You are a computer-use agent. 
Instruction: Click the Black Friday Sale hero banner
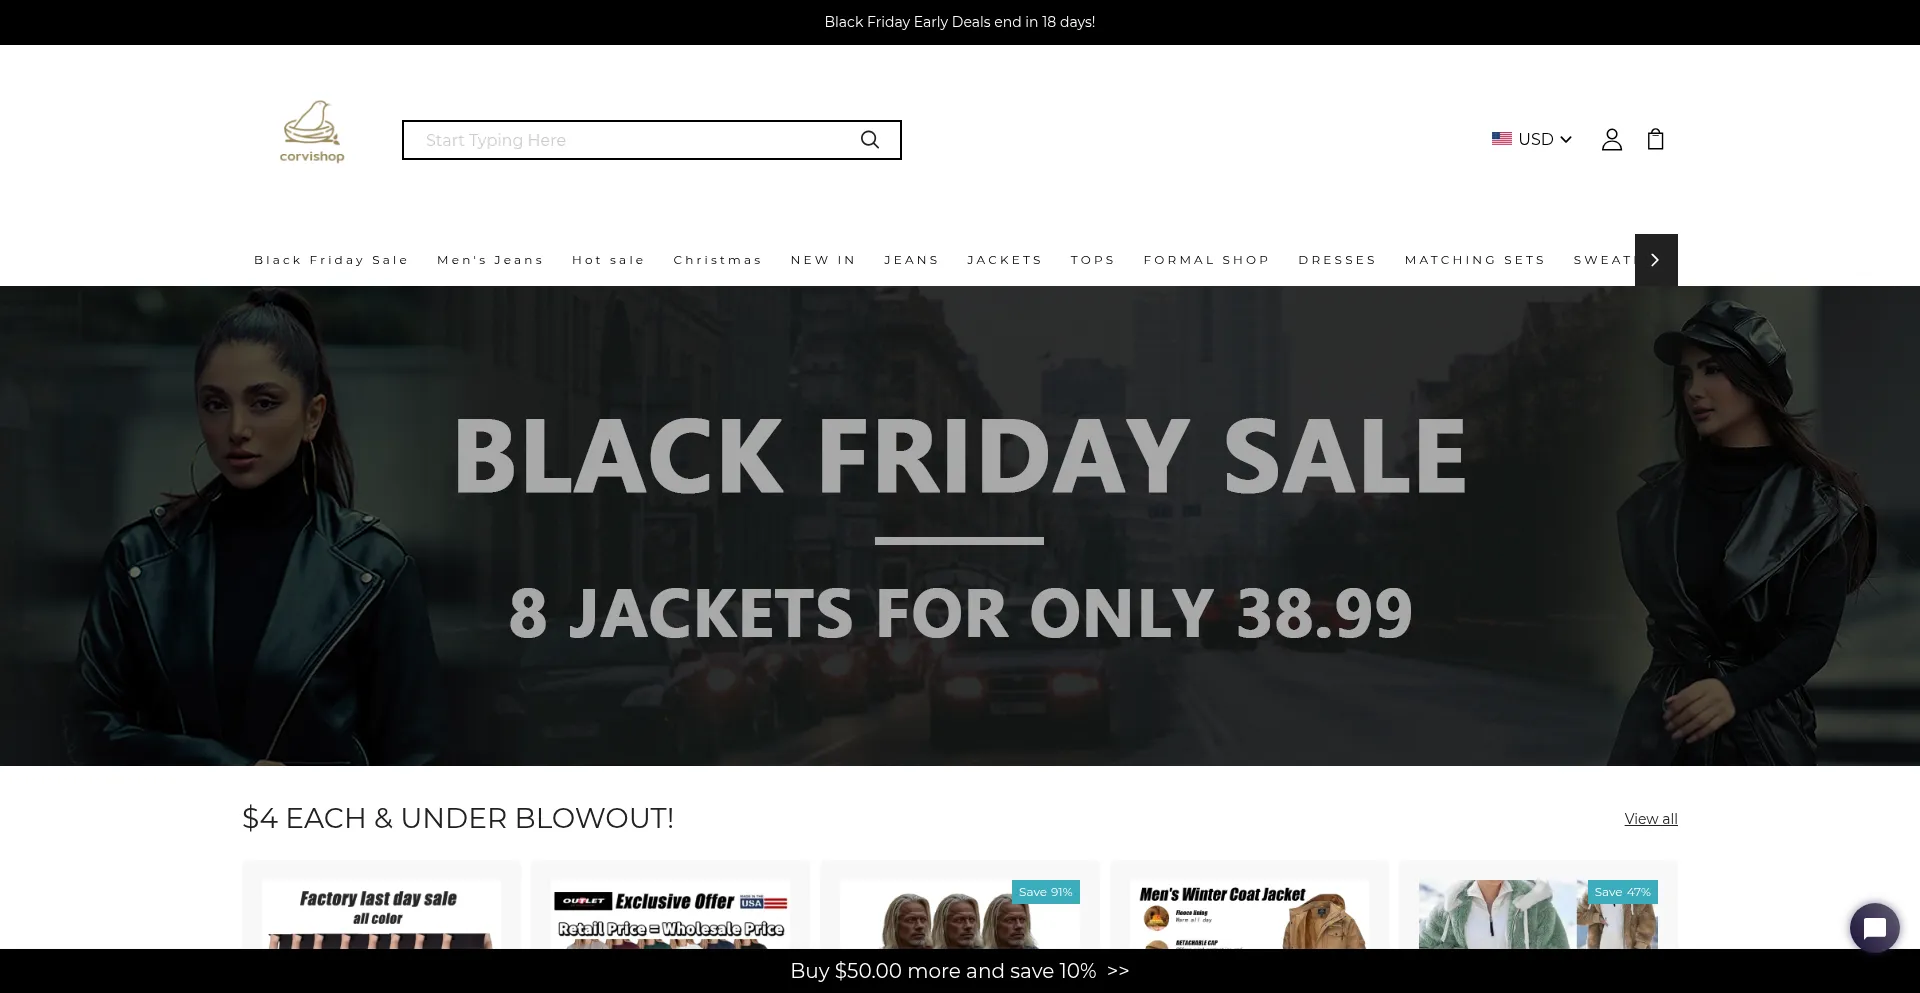[960, 526]
